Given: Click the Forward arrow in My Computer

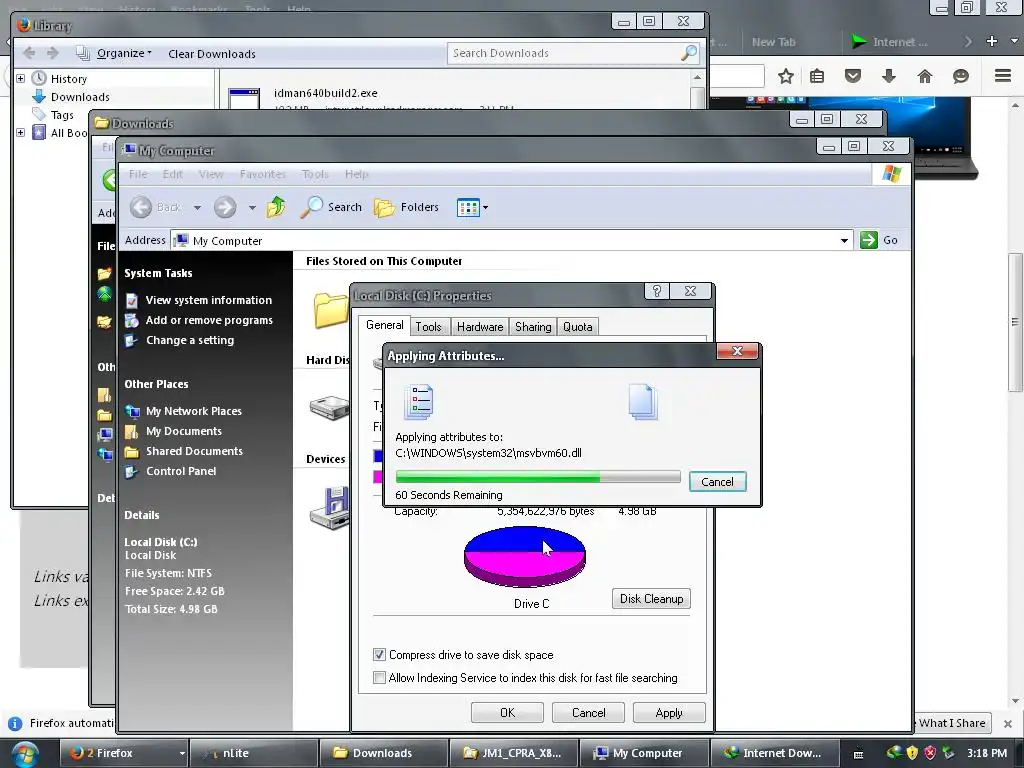Looking at the screenshot, I should pyautogui.click(x=225, y=207).
